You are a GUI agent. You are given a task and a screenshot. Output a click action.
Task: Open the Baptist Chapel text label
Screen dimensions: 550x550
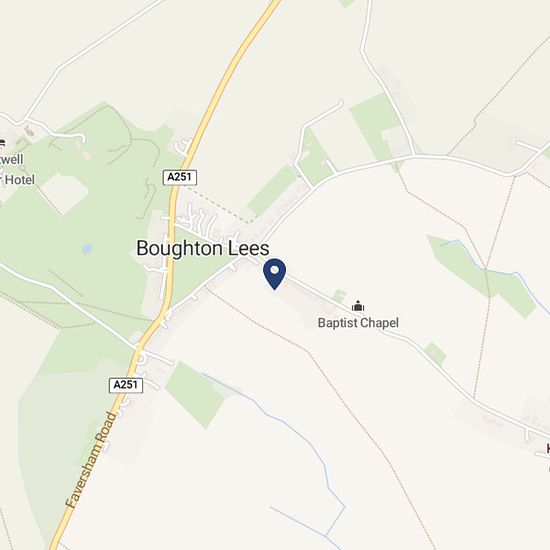358,323
